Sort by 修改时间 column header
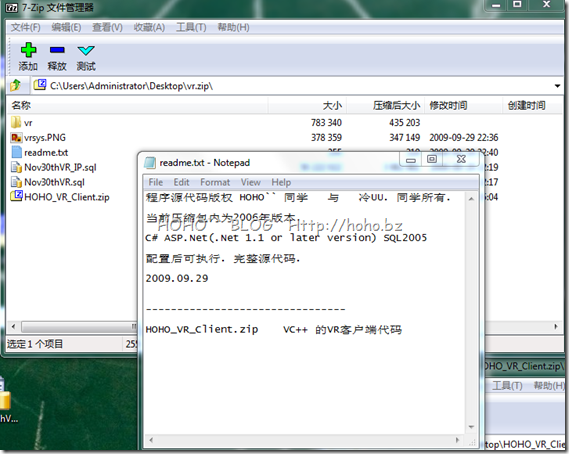Screen dimensions: 569x454 [464, 106]
